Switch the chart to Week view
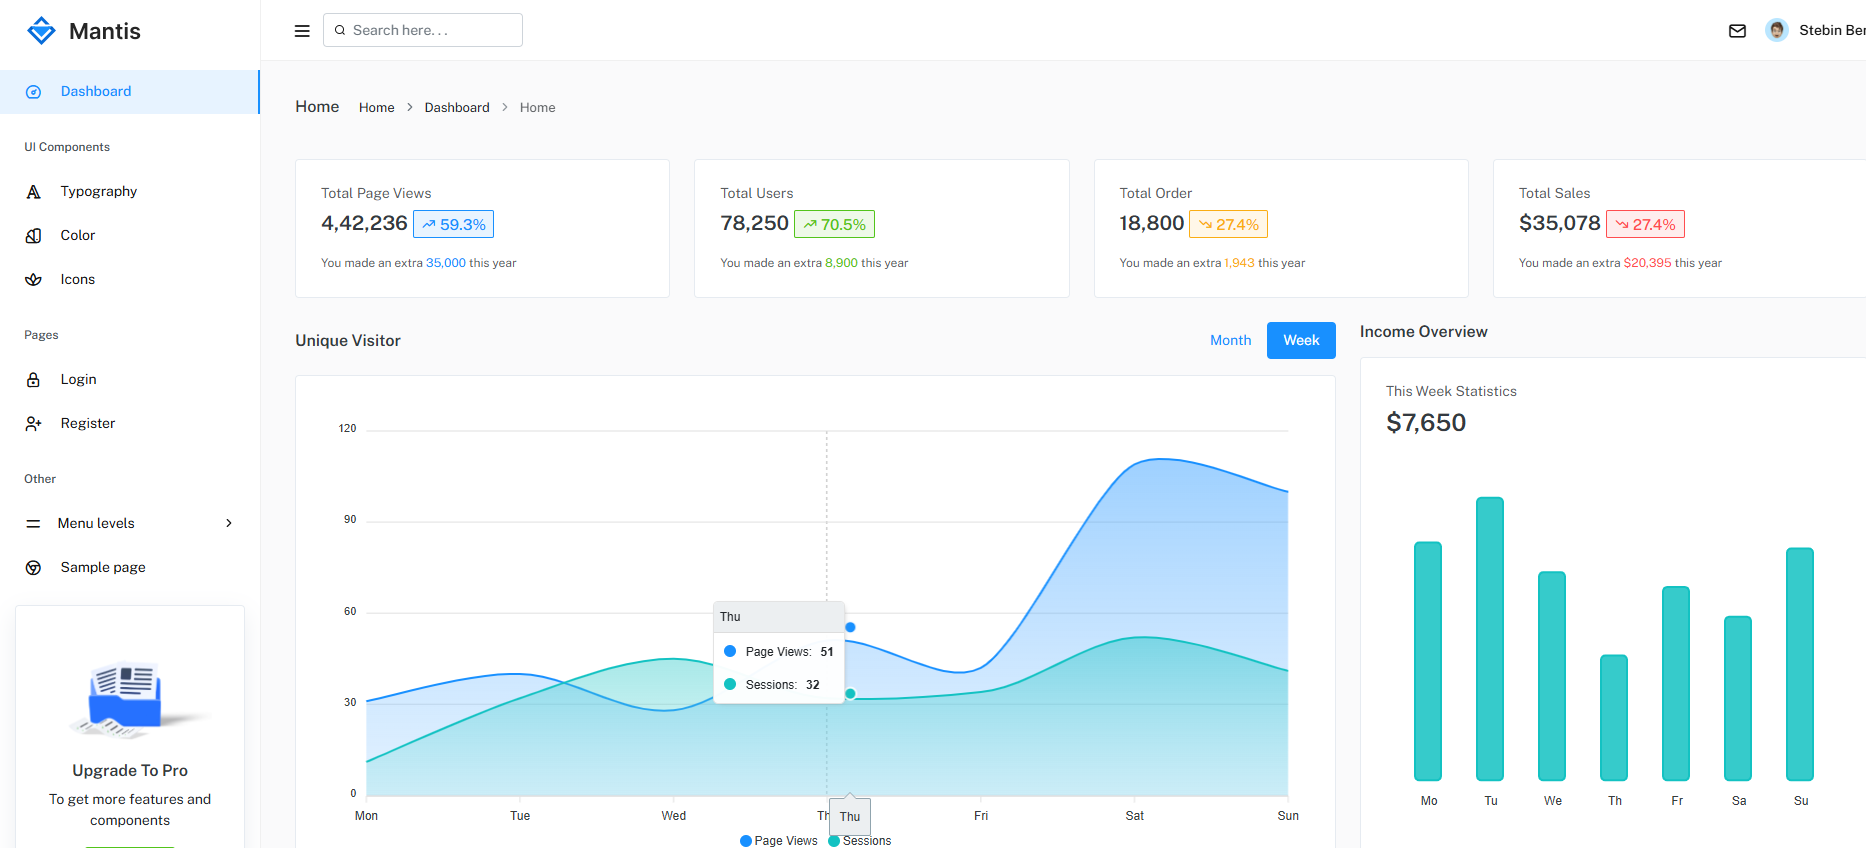Image resolution: width=1866 pixels, height=848 pixels. point(1300,340)
